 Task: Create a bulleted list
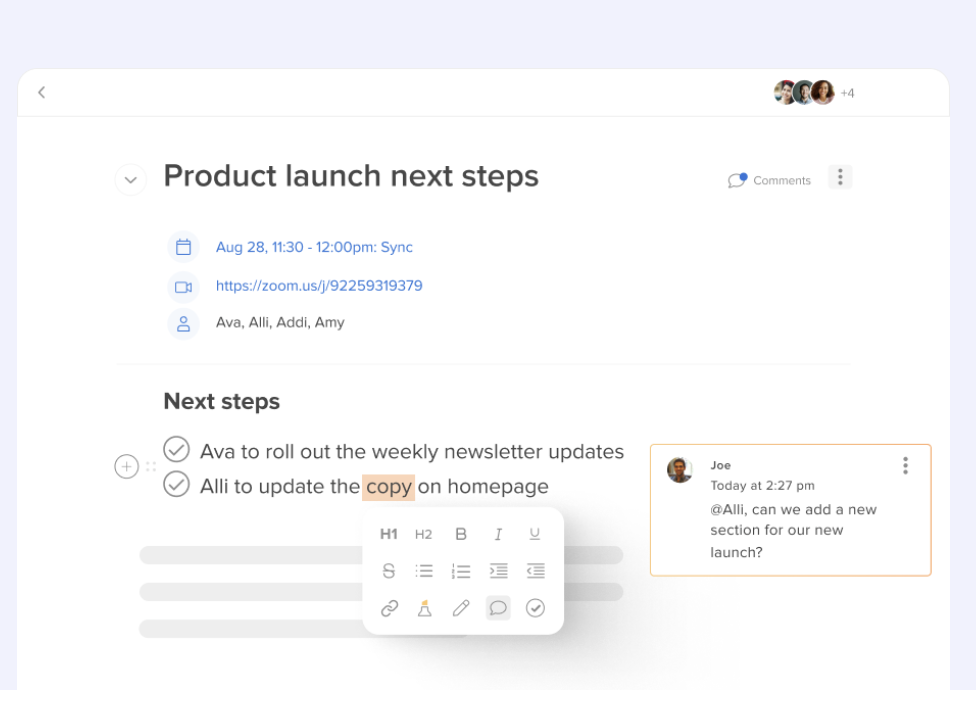coord(424,571)
